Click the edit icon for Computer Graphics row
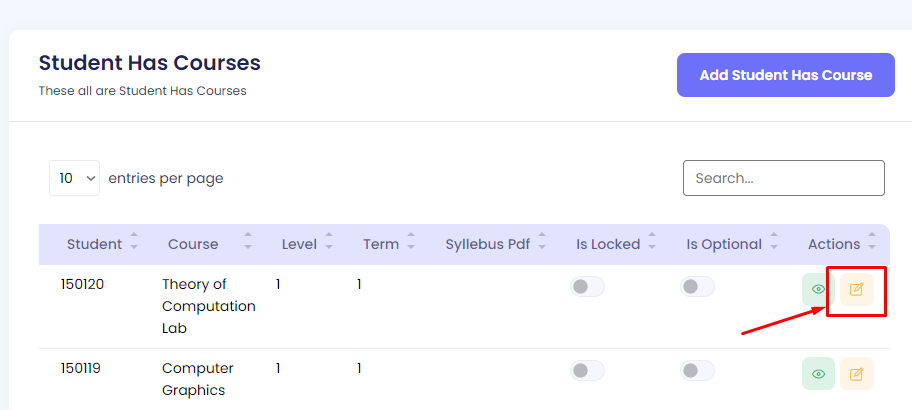Screen dimensions: 912x410 [856, 374]
